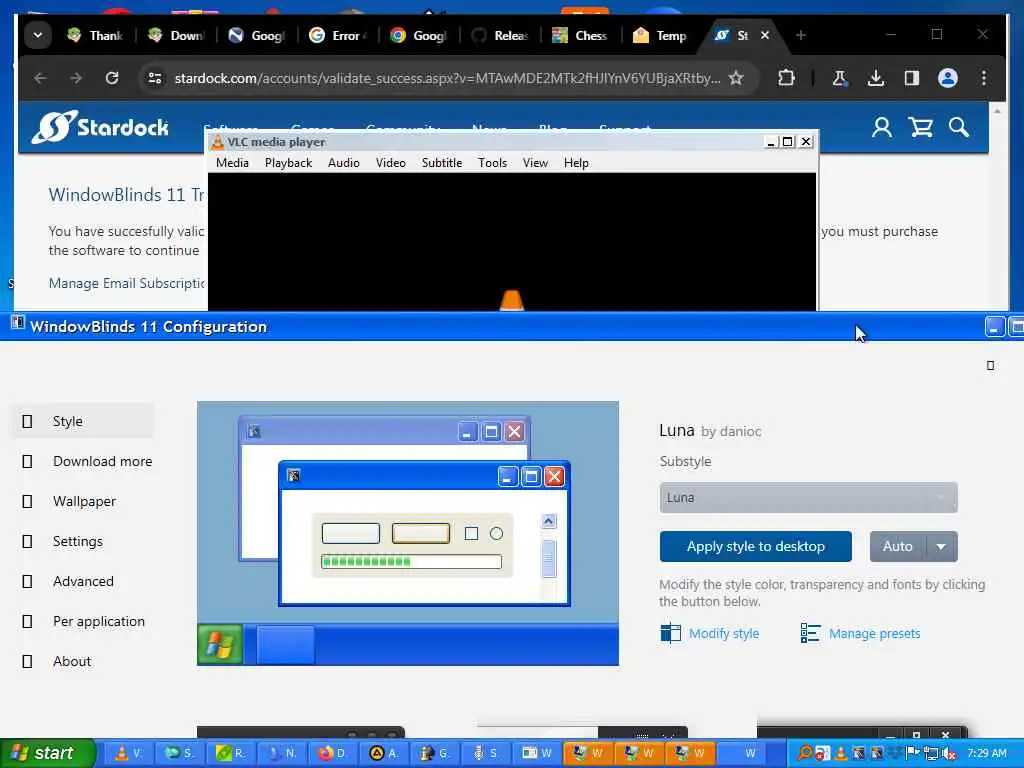1024x768 pixels.
Task: Open the VLC Media menu
Action: (x=232, y=163)
